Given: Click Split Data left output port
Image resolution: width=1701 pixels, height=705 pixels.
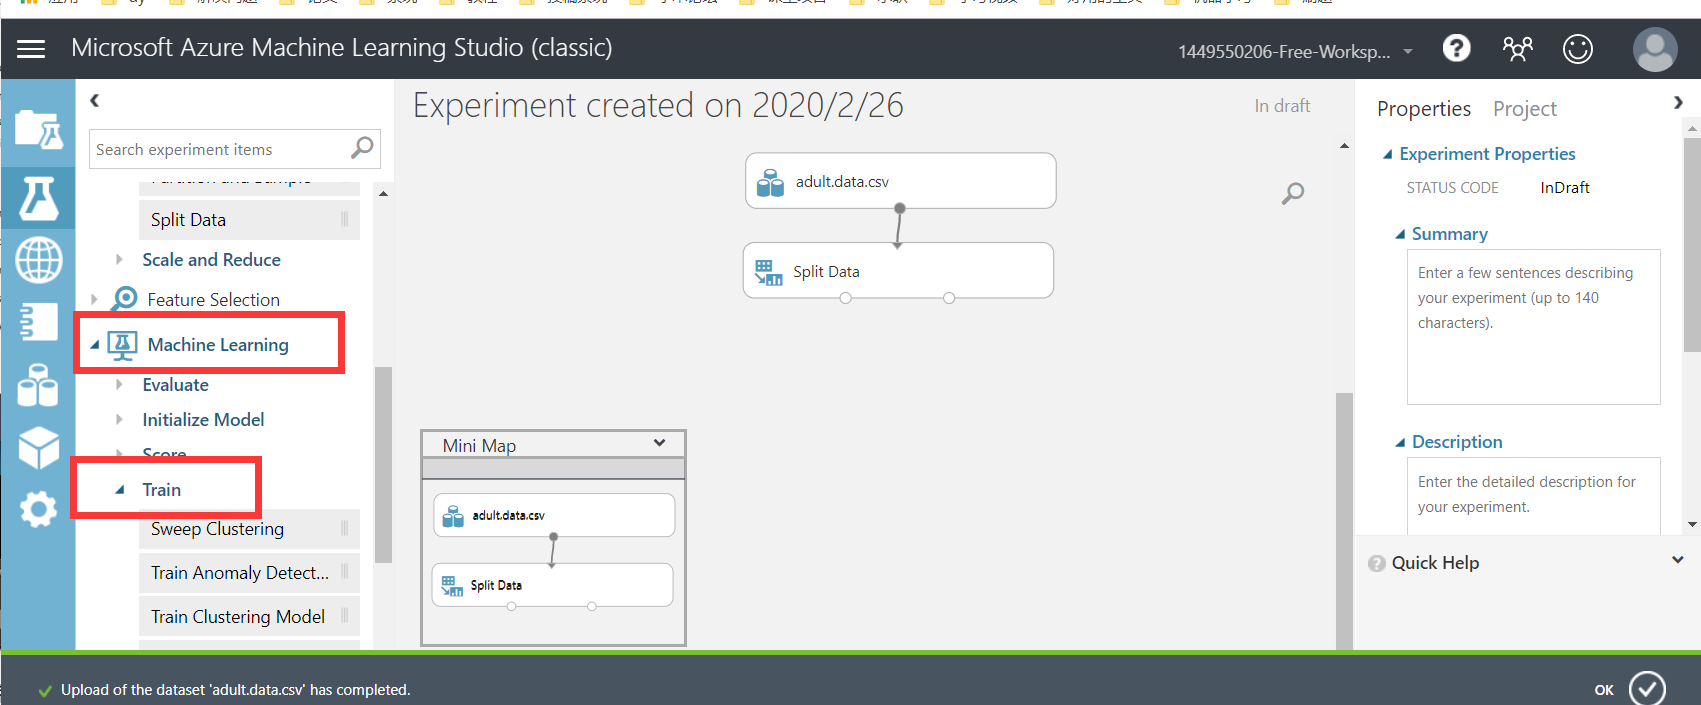Looking at the screenshot, I should (x=846, y=298).
